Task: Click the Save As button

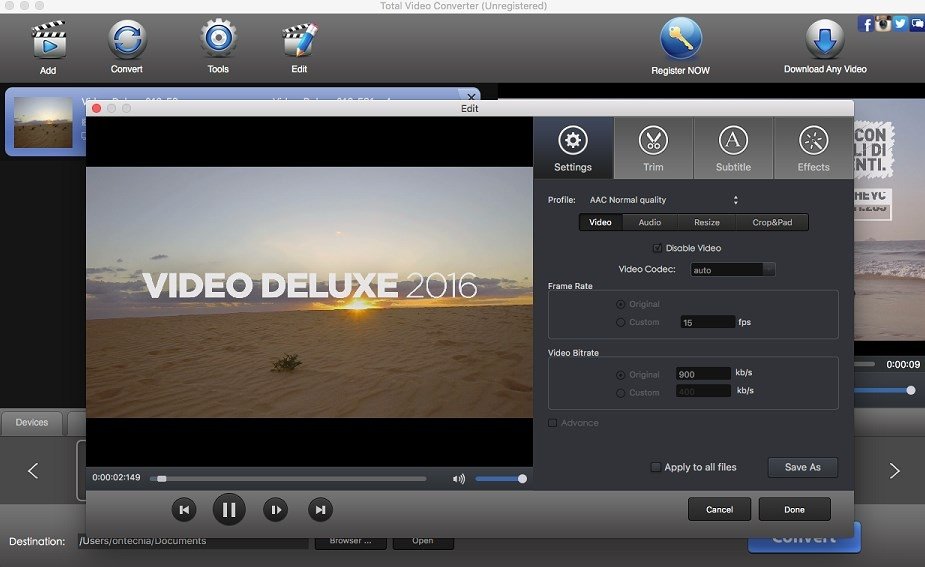Action: coord(802,467)
